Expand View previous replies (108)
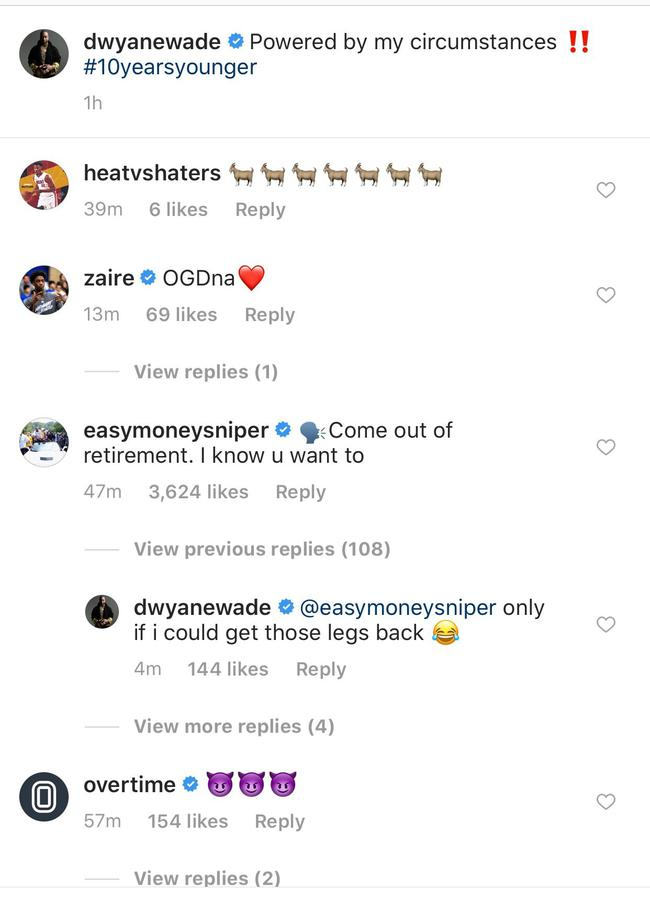The width and height of the screenshot is (650, 903). (261, 549)
